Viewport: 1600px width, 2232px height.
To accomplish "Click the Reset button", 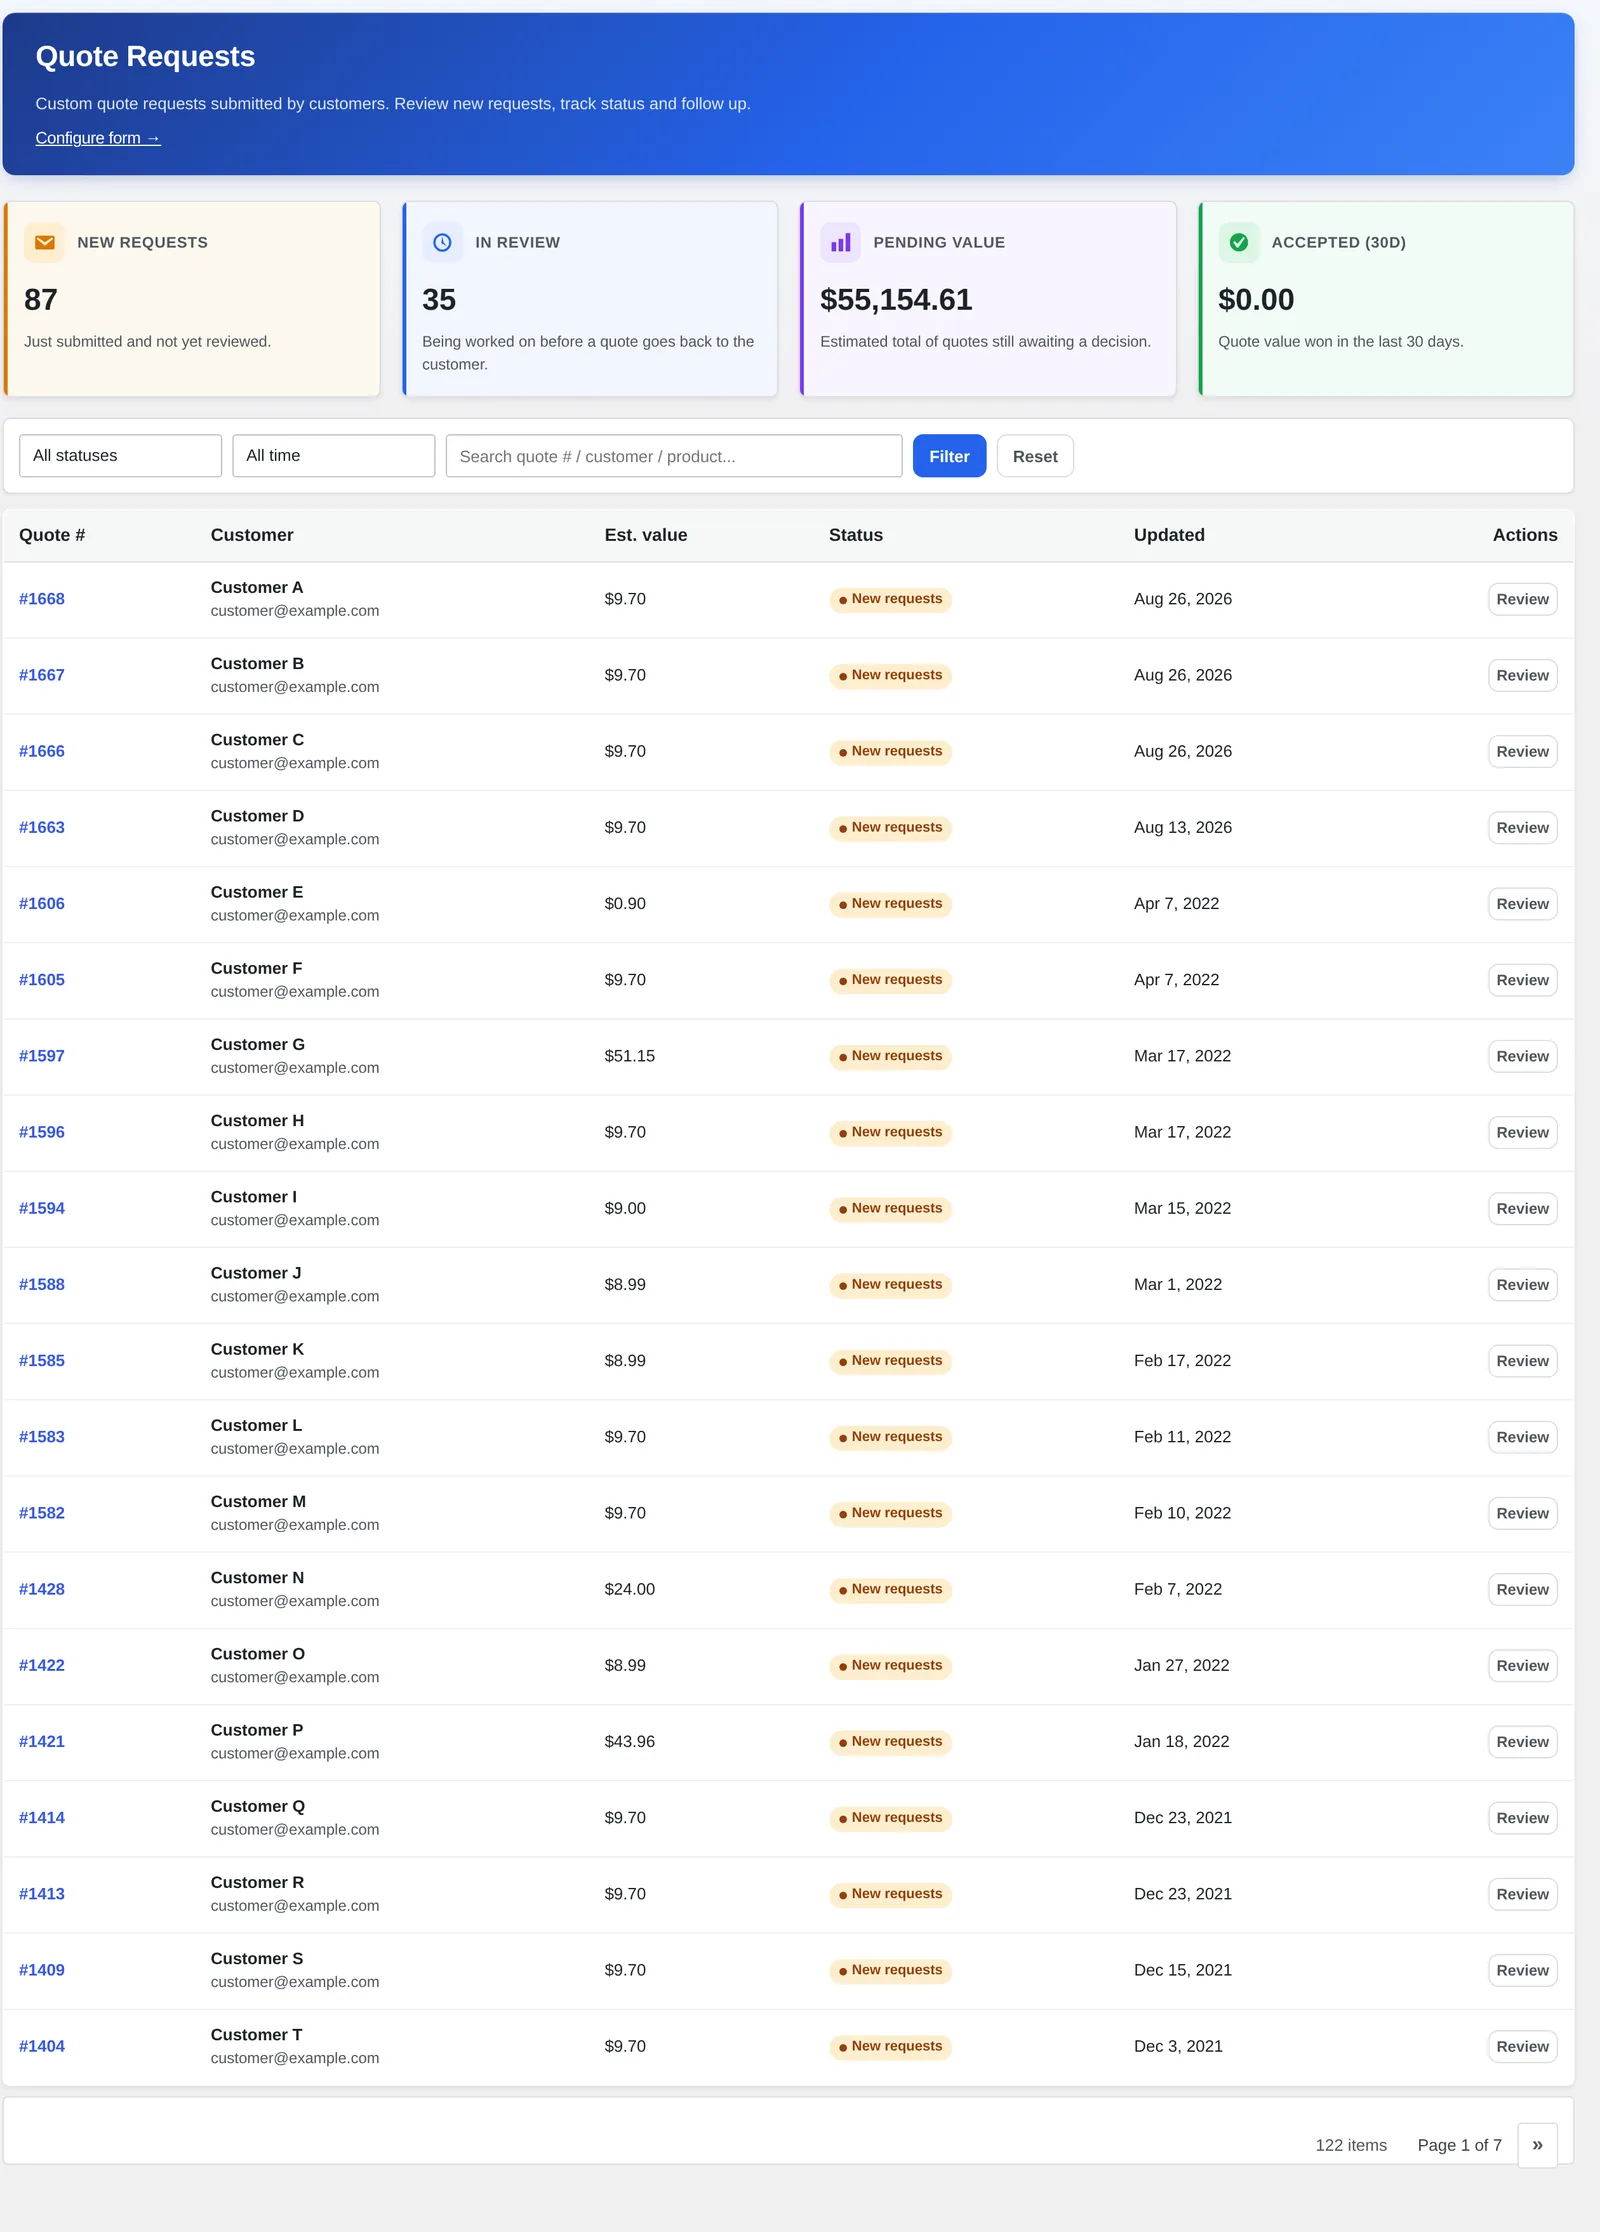I will pos(1035,456).
